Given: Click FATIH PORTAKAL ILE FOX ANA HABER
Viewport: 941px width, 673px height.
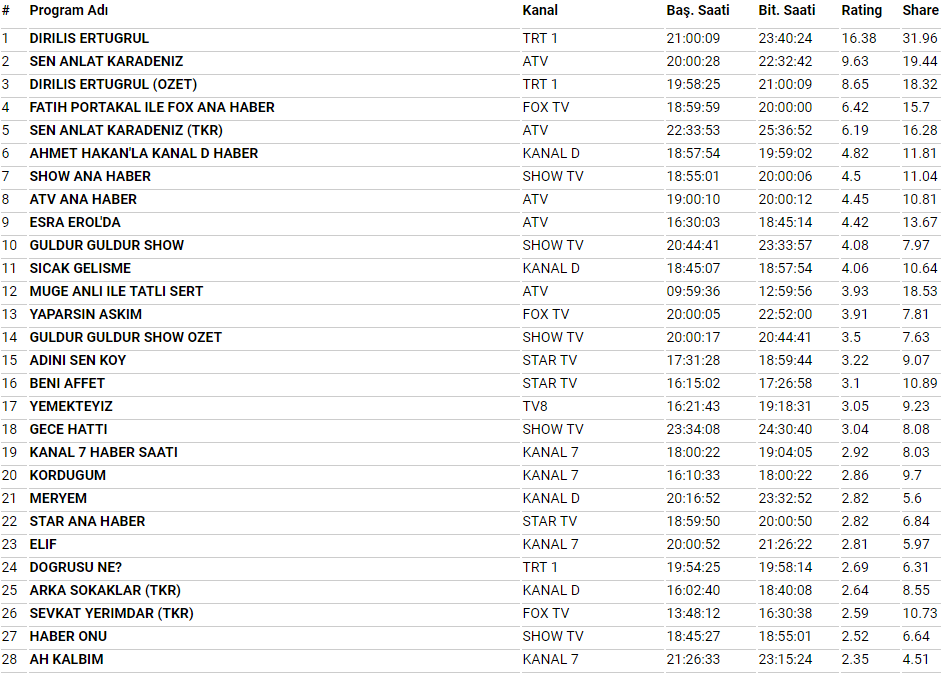Looking at the screenshot, I should point(152,107).
